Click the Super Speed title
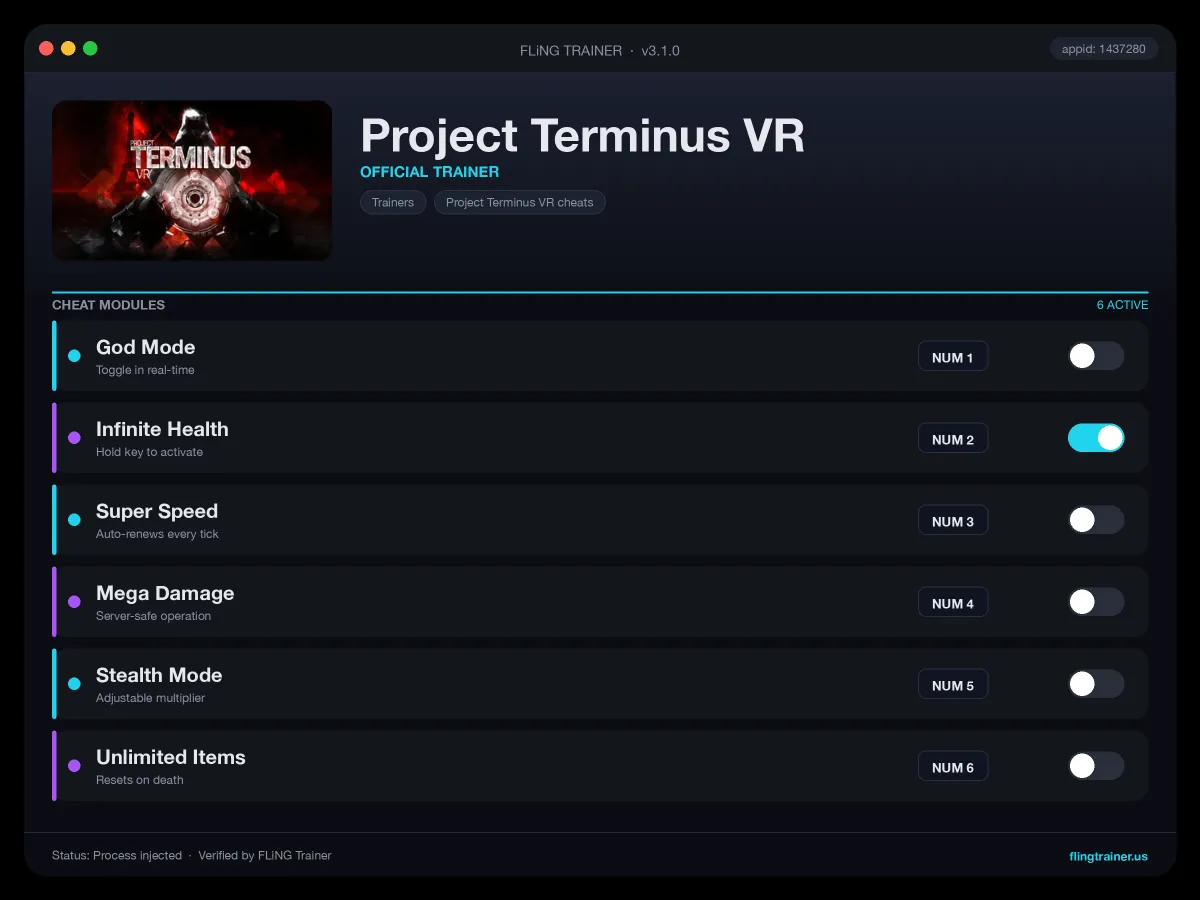Screen dimensions: 1200x900 point(157,511)
